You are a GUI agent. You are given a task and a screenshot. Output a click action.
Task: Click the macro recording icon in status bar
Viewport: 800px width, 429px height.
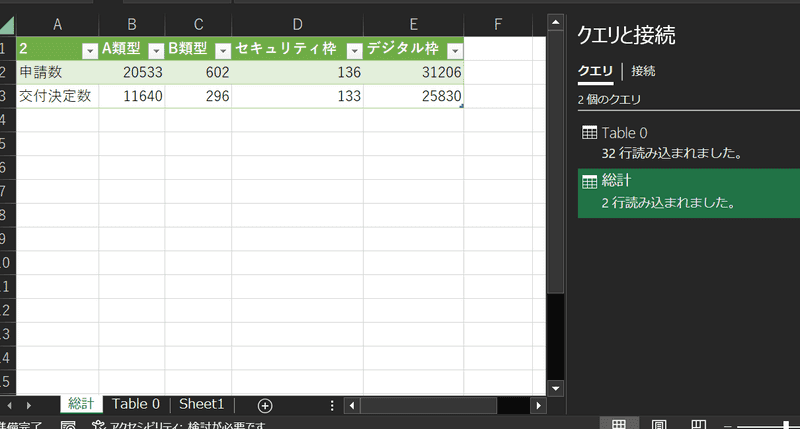tap(68, 426)
